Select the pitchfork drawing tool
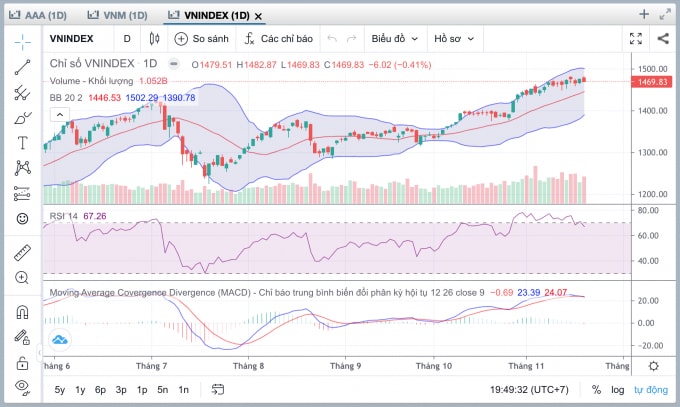 pos(23,92)
